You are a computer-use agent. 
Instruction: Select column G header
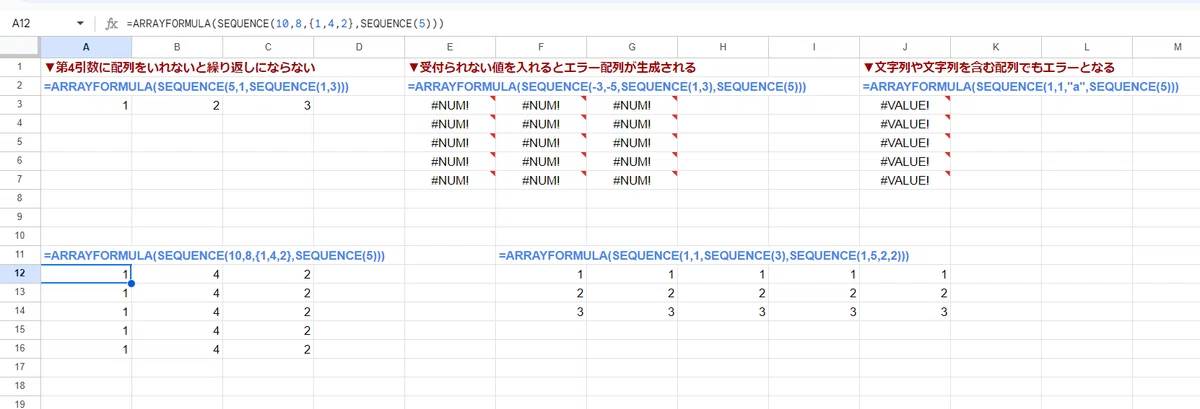coord(632,47)
